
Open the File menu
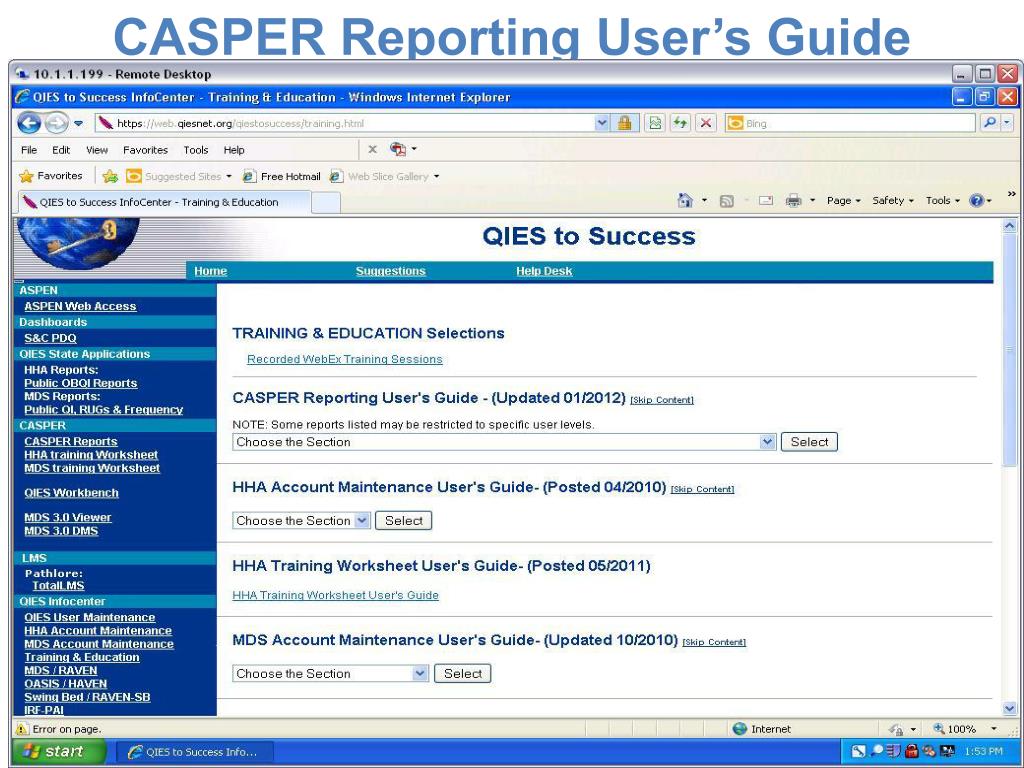point(29,150)
